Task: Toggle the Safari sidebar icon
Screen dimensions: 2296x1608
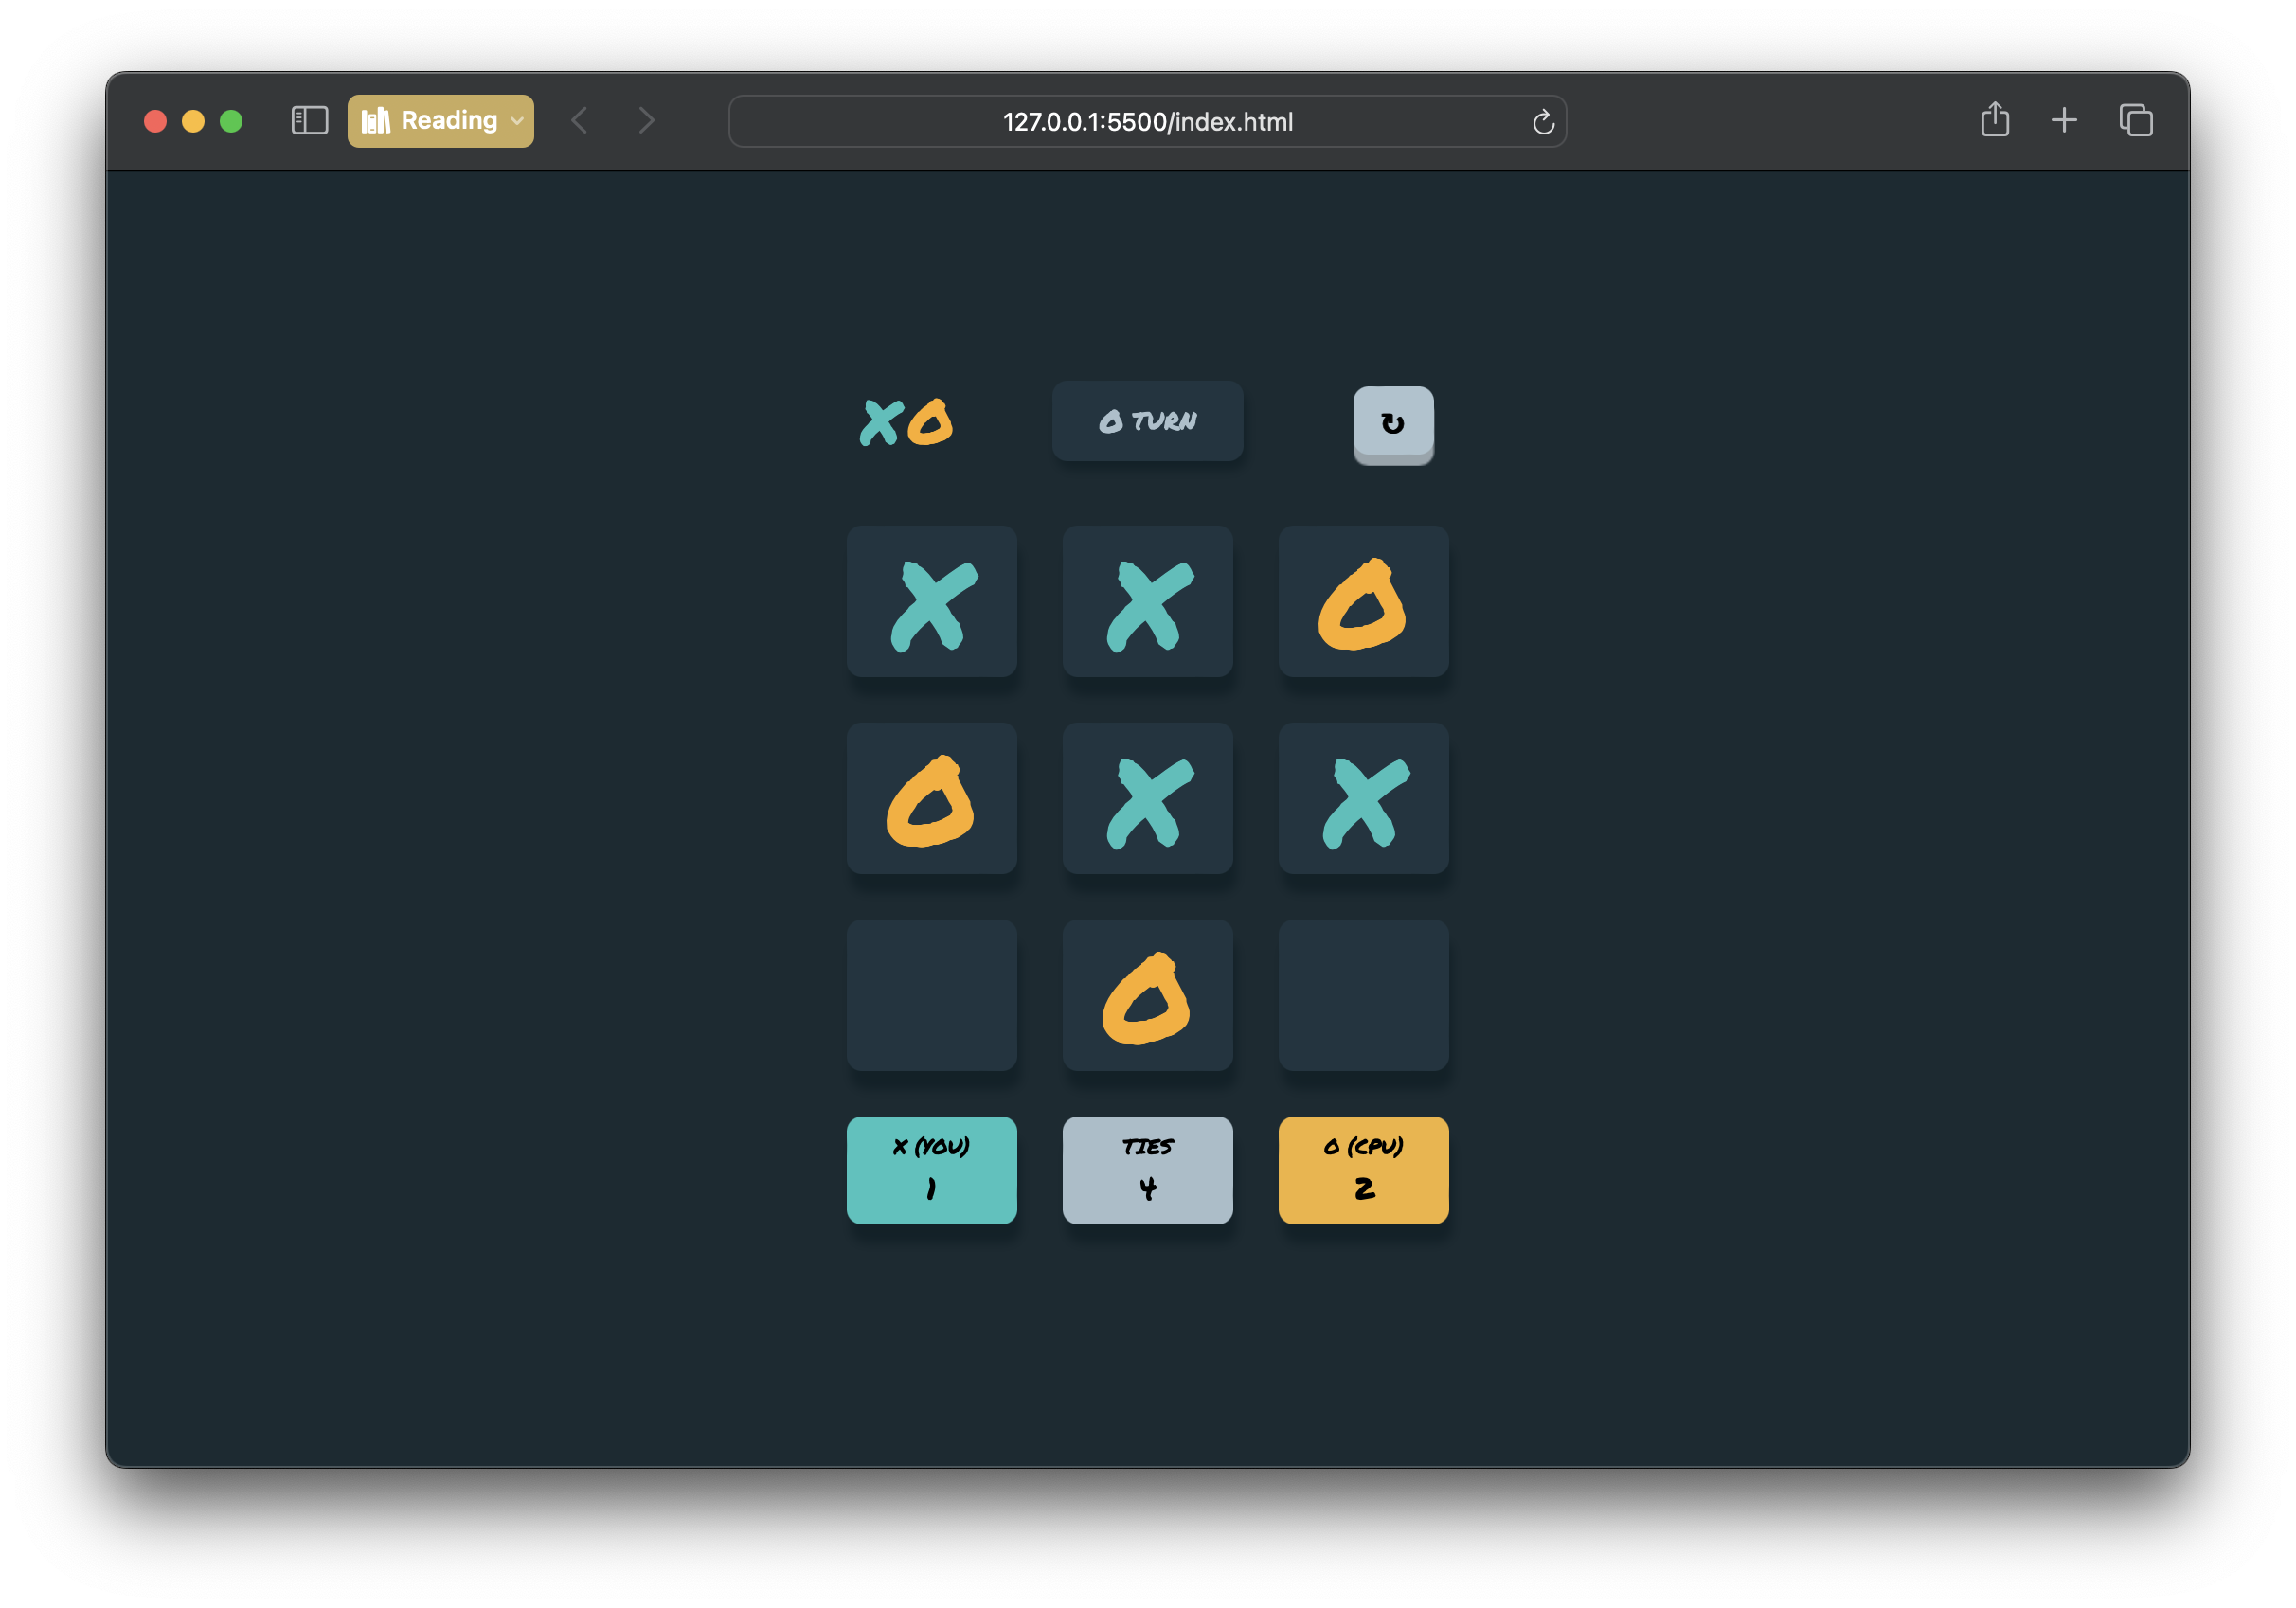Action: pos(309,121)
